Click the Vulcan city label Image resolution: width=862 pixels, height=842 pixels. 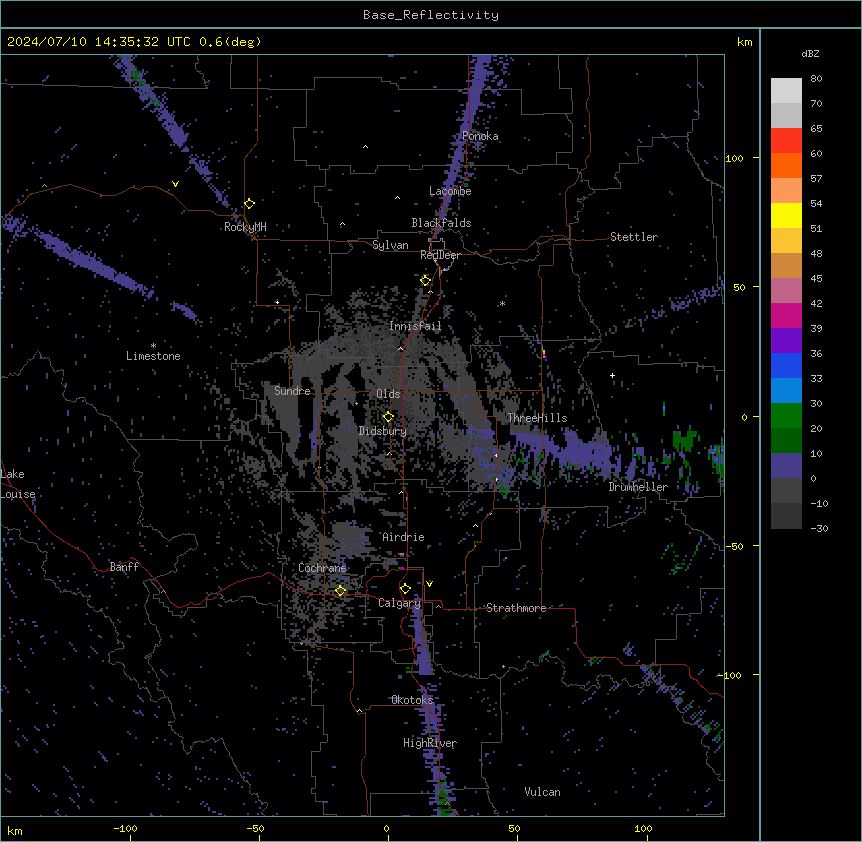(543, 792)
